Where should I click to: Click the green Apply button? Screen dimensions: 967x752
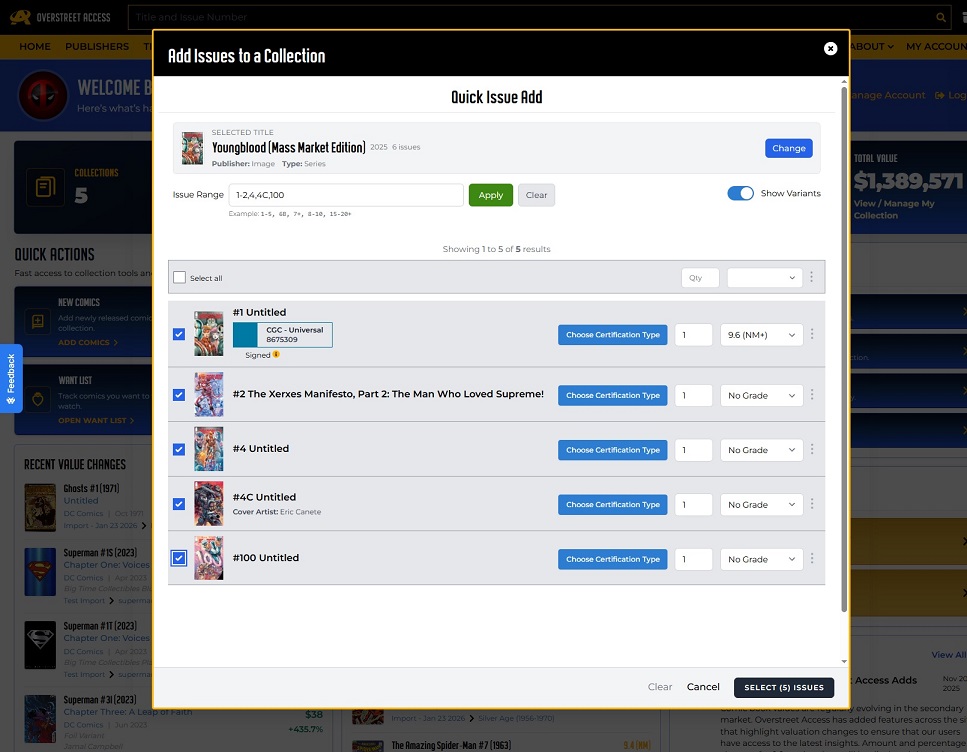[x=490, y=195]
